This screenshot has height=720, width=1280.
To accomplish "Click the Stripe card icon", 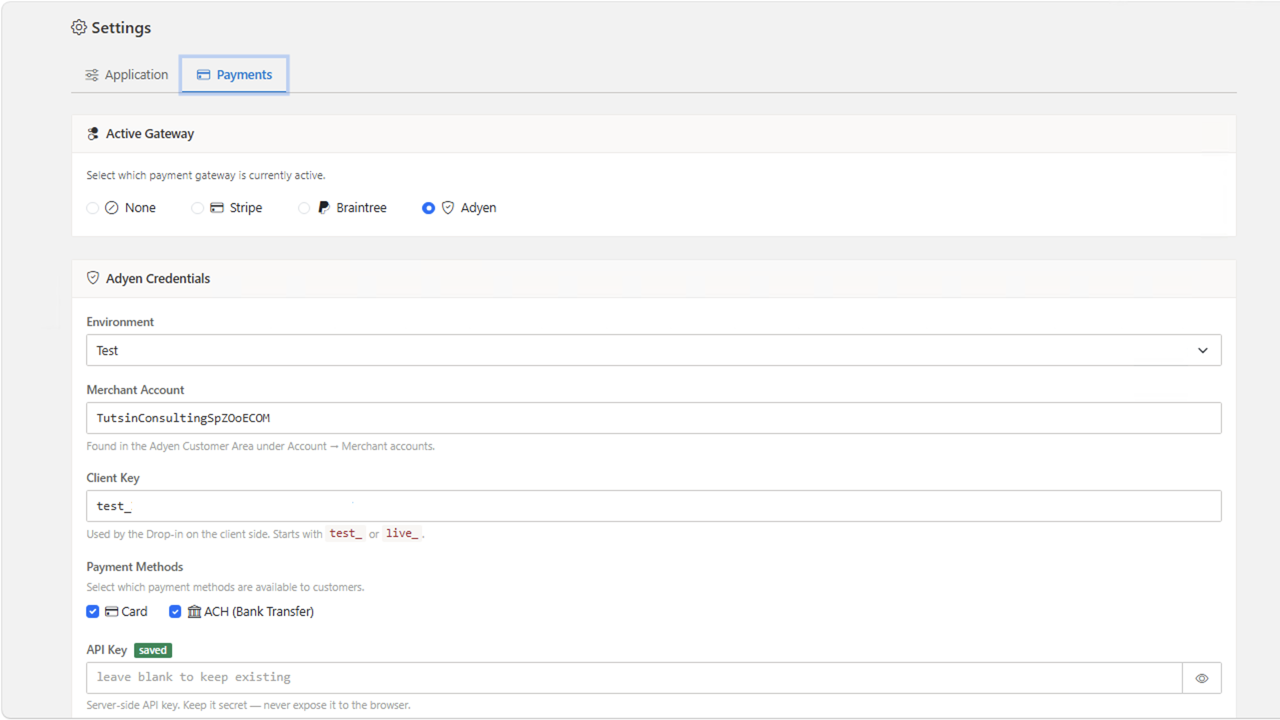I will point(218,207).
